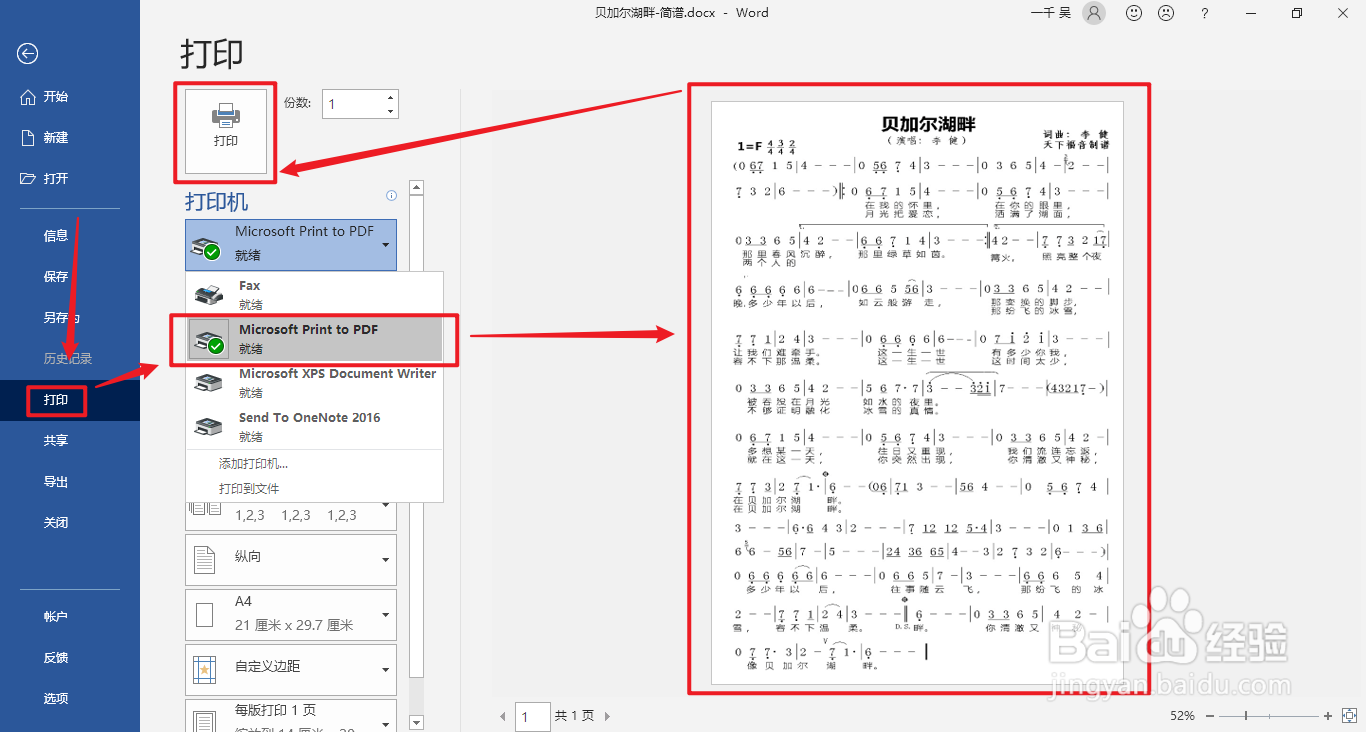Select the Fax printer from the list
1366x732 pixels.
(315, 294)
